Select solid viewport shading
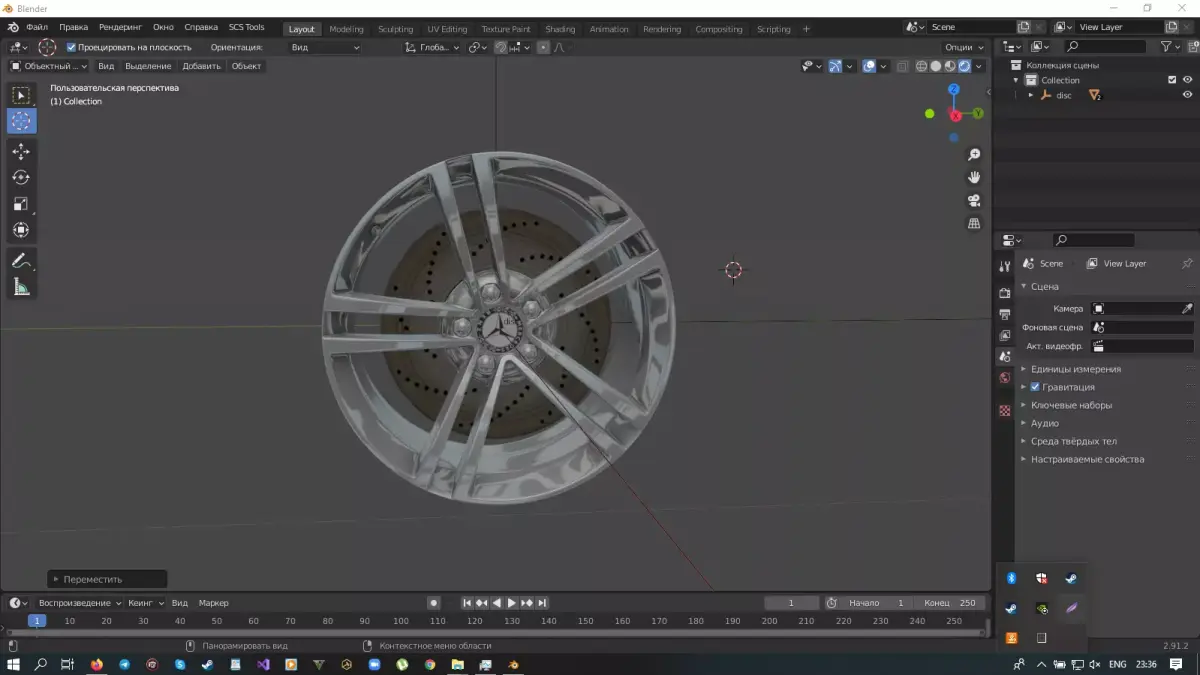Screen dimensions: 1200x675 click(935, 66)
